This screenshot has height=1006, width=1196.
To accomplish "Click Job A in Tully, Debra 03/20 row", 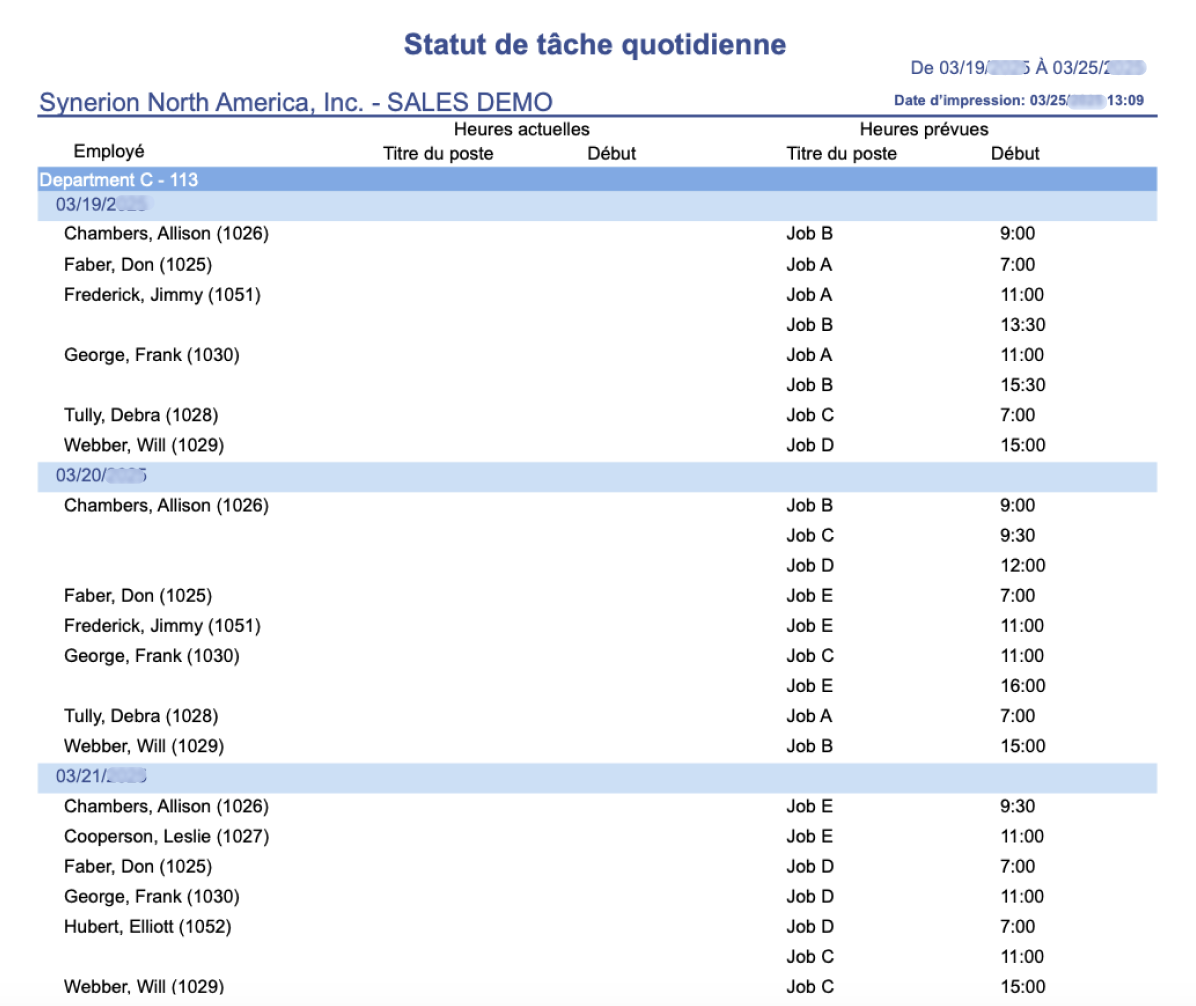I will (x=809, y=716).
